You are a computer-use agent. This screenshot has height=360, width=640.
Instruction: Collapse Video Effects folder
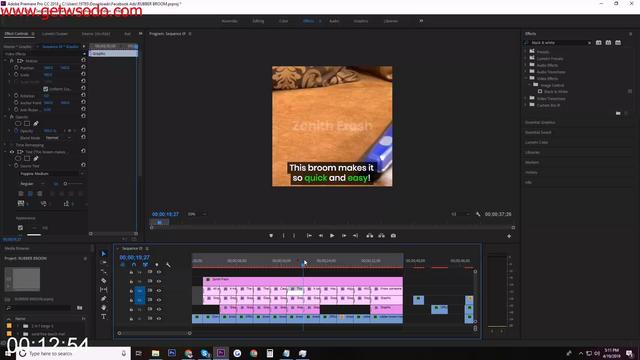click(x=526, y=78)
